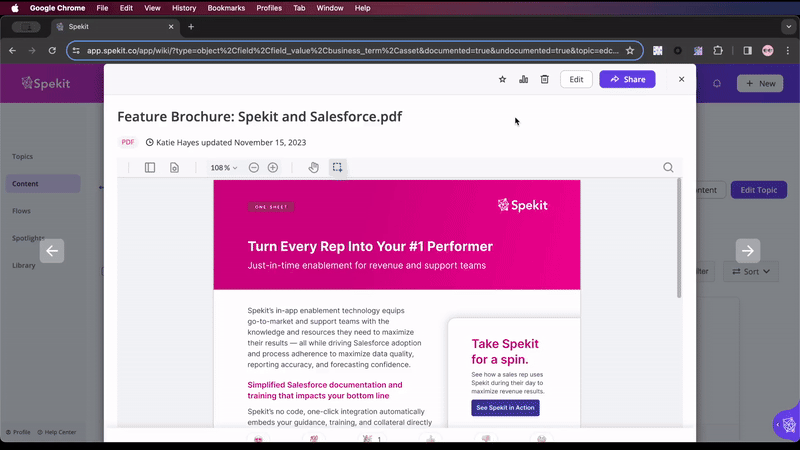Toggle the Chrome side panel icon
The width and height of the screenshot is (800, 450).
[747, 51]
